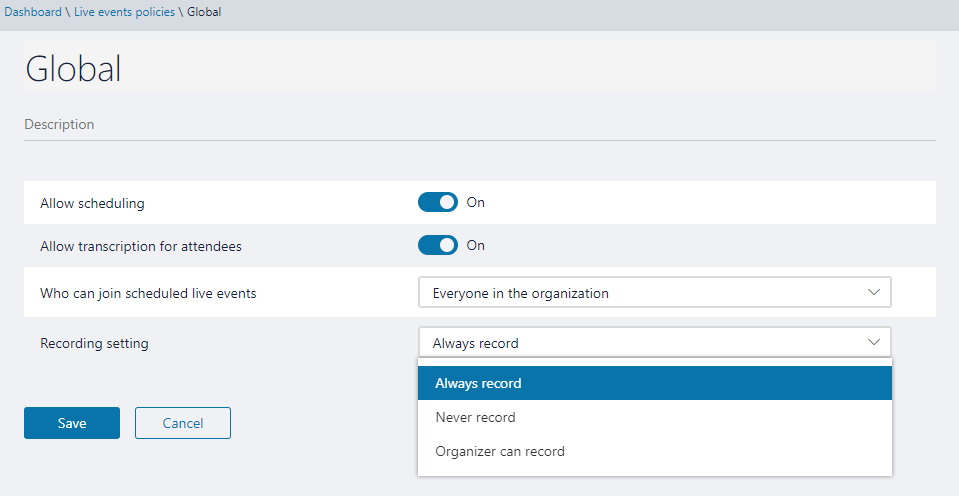Go to Dashboard breadcrumb link
The height and width of the screenshot is (496, 959).
tap(33, 12)
